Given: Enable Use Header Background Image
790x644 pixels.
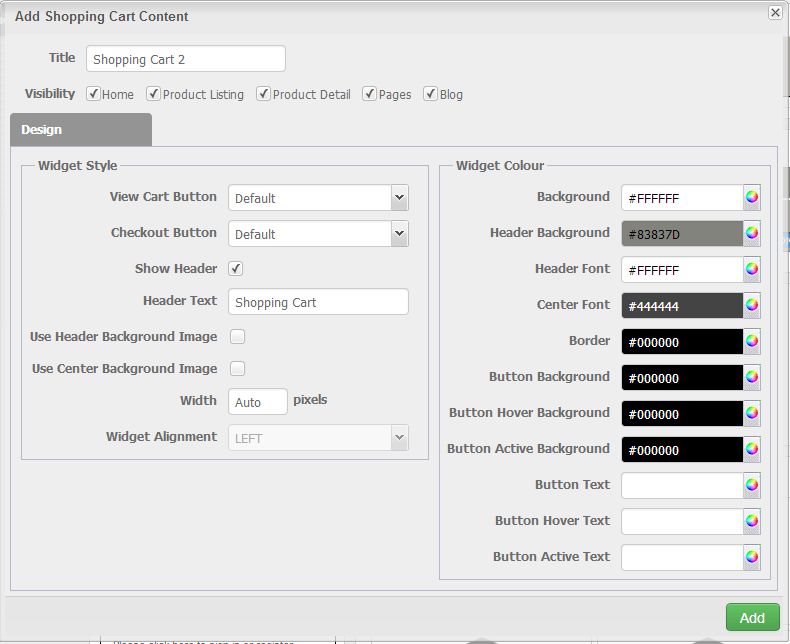Looking at the screenshot, I should [237, 336].
